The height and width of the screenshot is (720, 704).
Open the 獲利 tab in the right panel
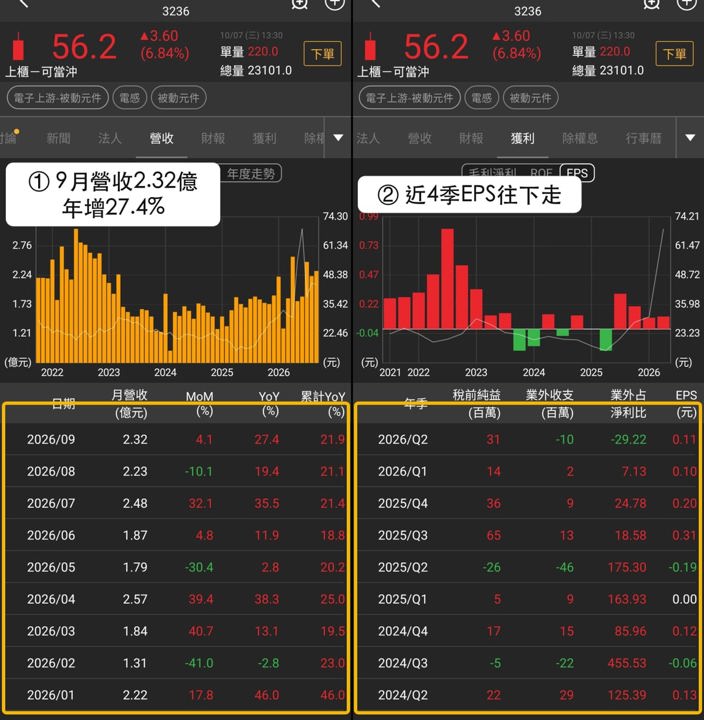tap(523, 138)
